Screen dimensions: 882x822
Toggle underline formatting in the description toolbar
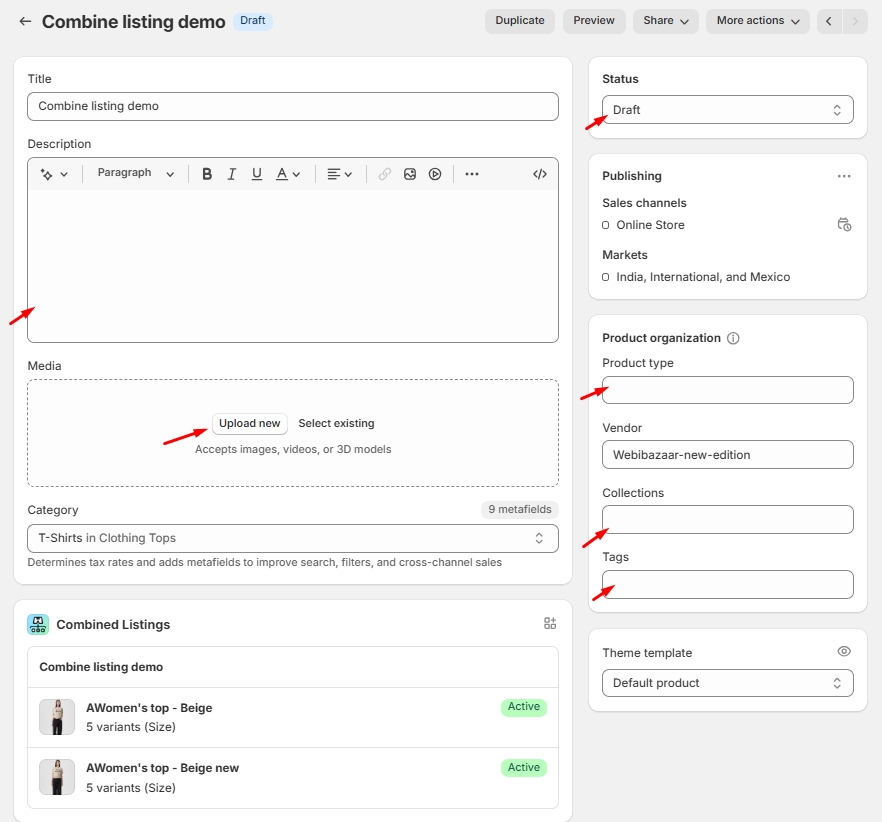point(257,174)
